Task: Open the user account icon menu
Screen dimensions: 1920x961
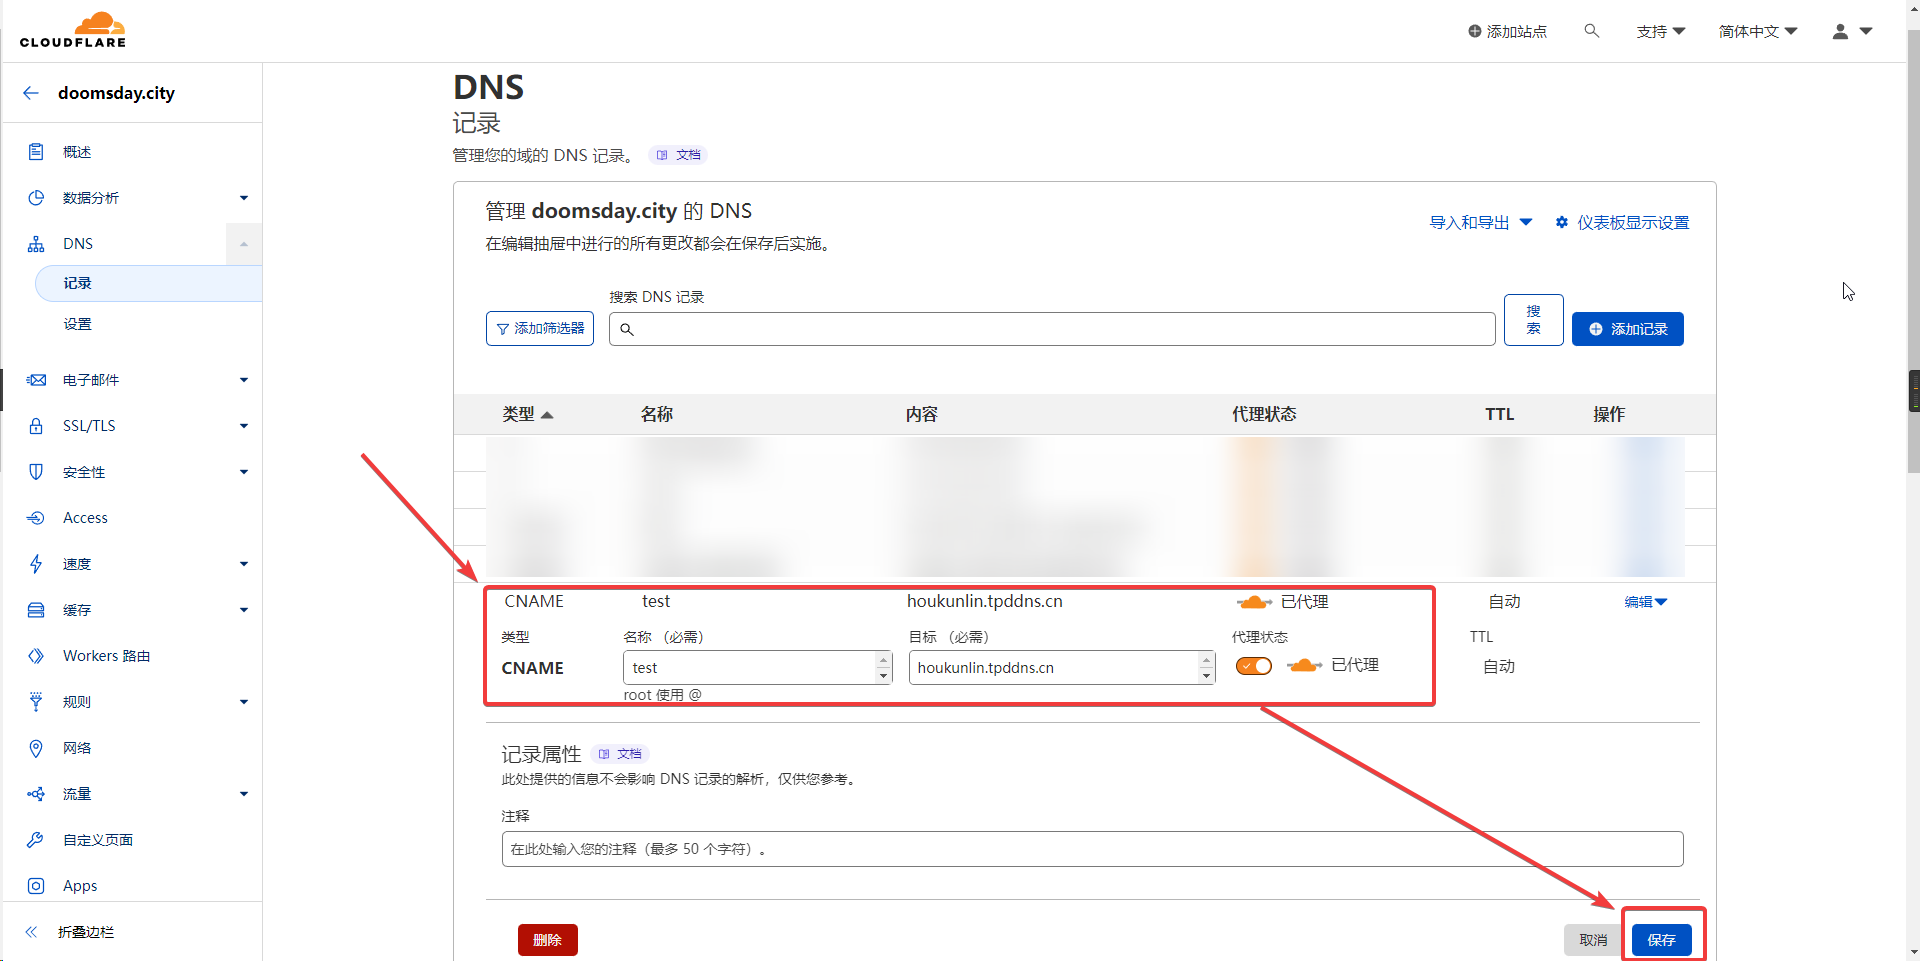Action: tap(1851, 31)
